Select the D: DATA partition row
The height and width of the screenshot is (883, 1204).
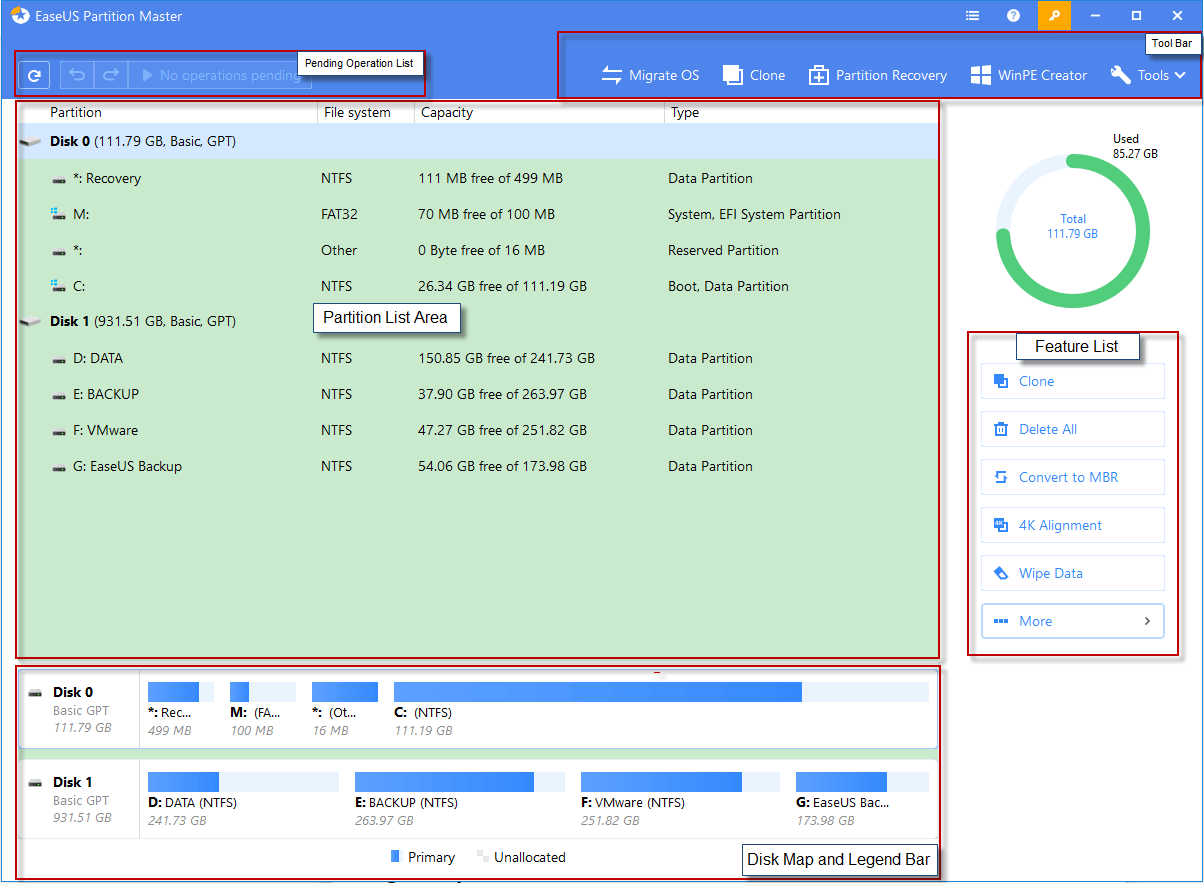(x=478, y=358)
